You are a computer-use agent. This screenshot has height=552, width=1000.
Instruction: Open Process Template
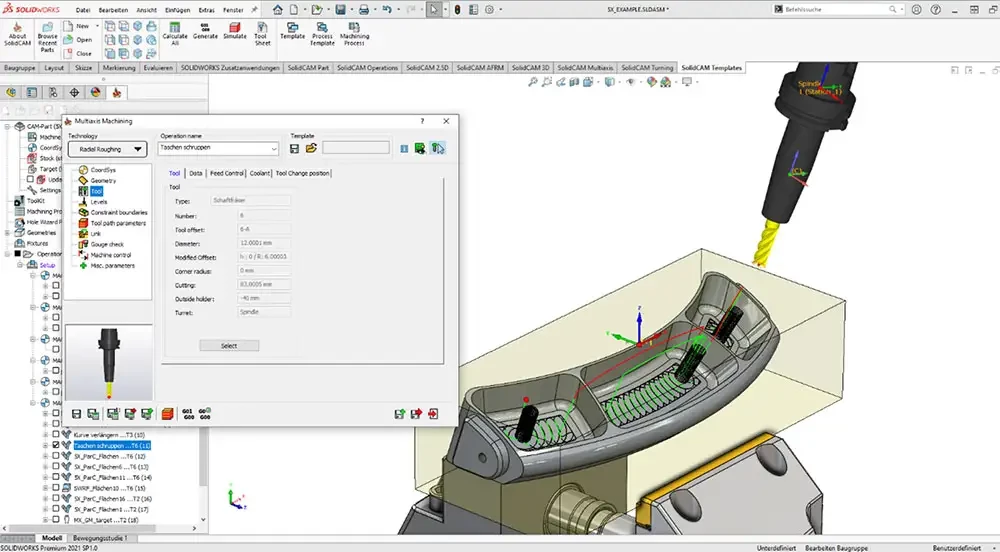[x=323, y=34]
